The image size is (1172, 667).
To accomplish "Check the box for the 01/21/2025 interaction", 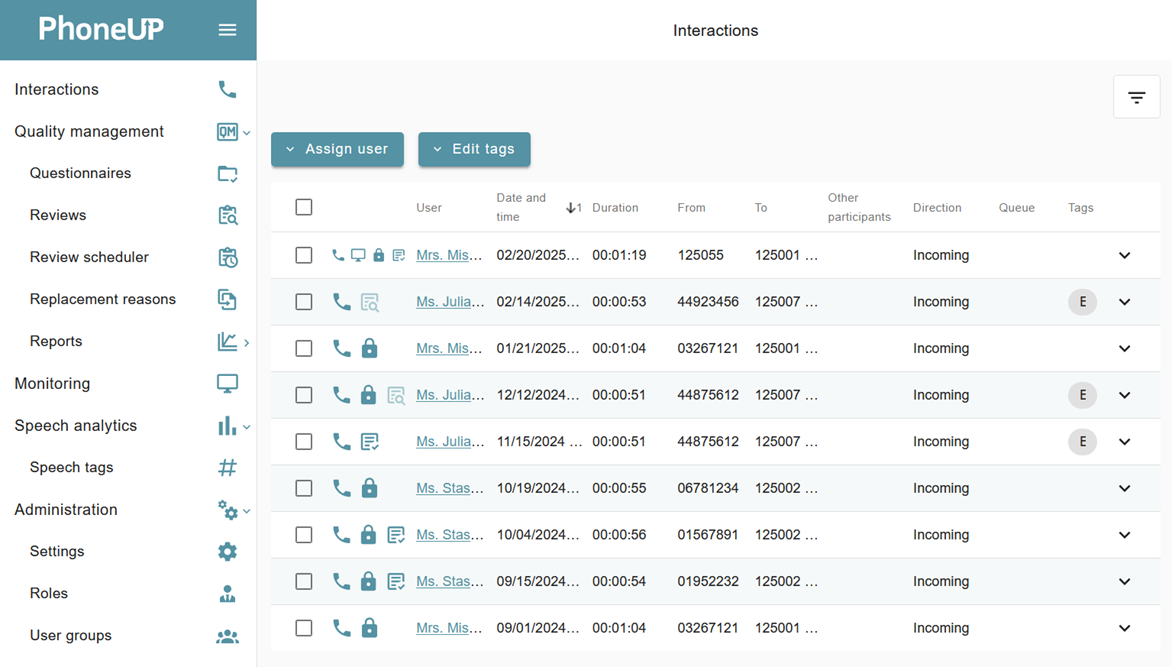I will (303, 348).
